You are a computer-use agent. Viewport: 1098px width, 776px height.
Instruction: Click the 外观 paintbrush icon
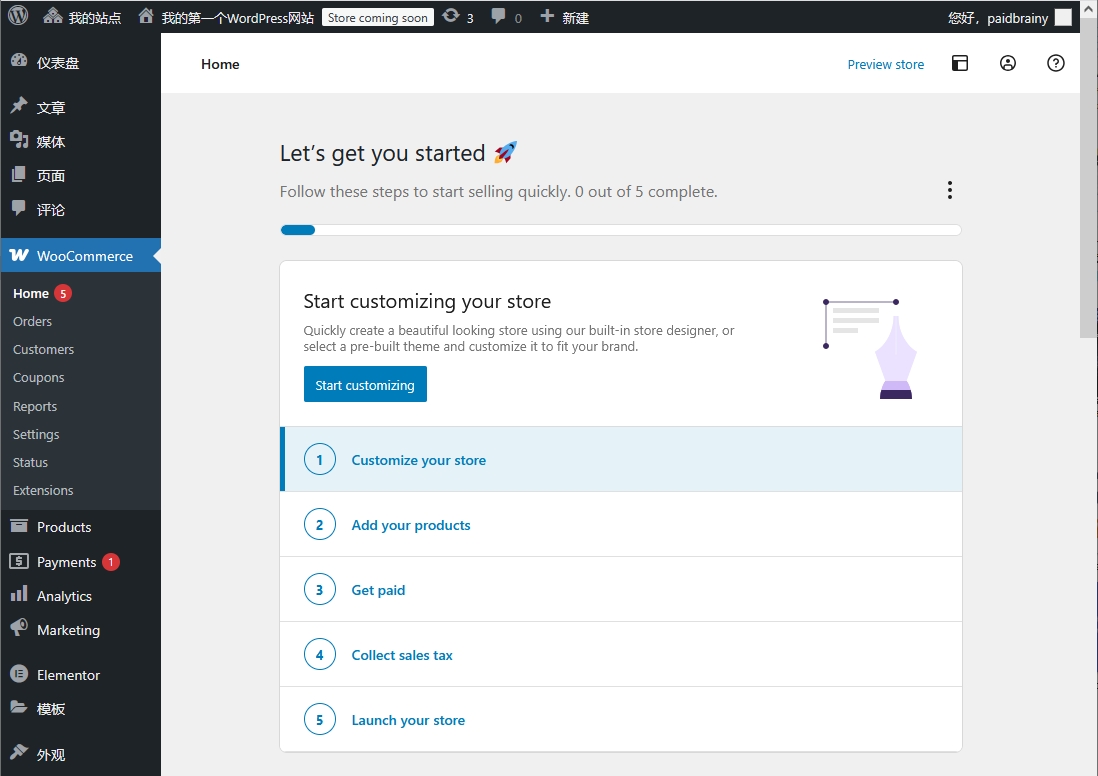pyautogui.click(x=19, y=753)
